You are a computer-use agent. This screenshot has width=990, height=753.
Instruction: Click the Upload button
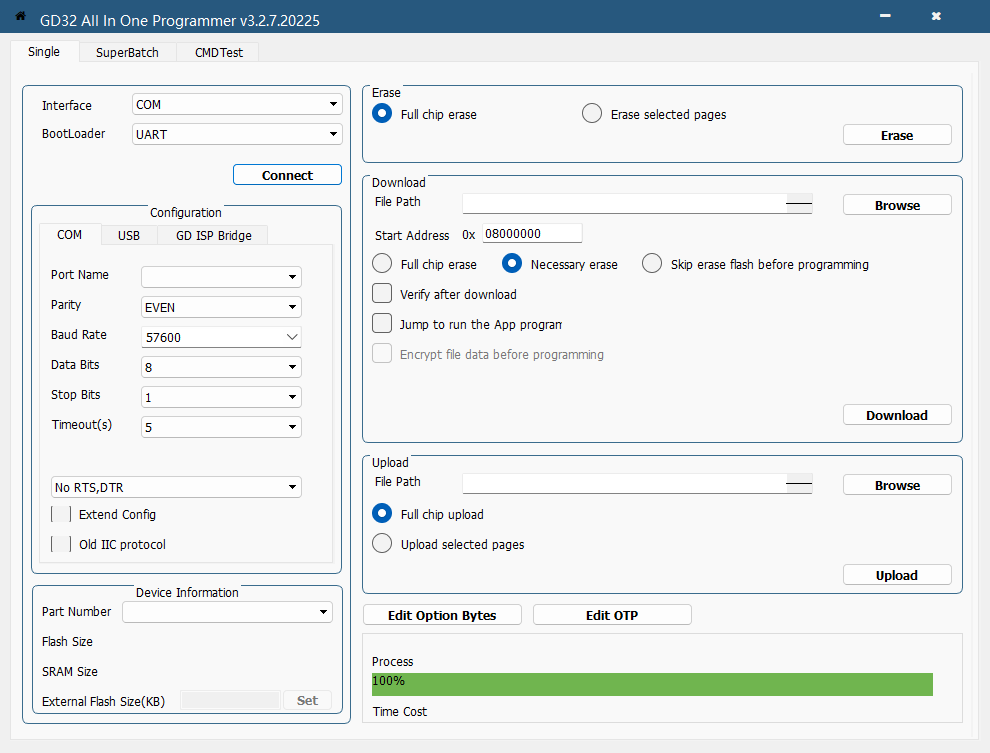[897, 575]
